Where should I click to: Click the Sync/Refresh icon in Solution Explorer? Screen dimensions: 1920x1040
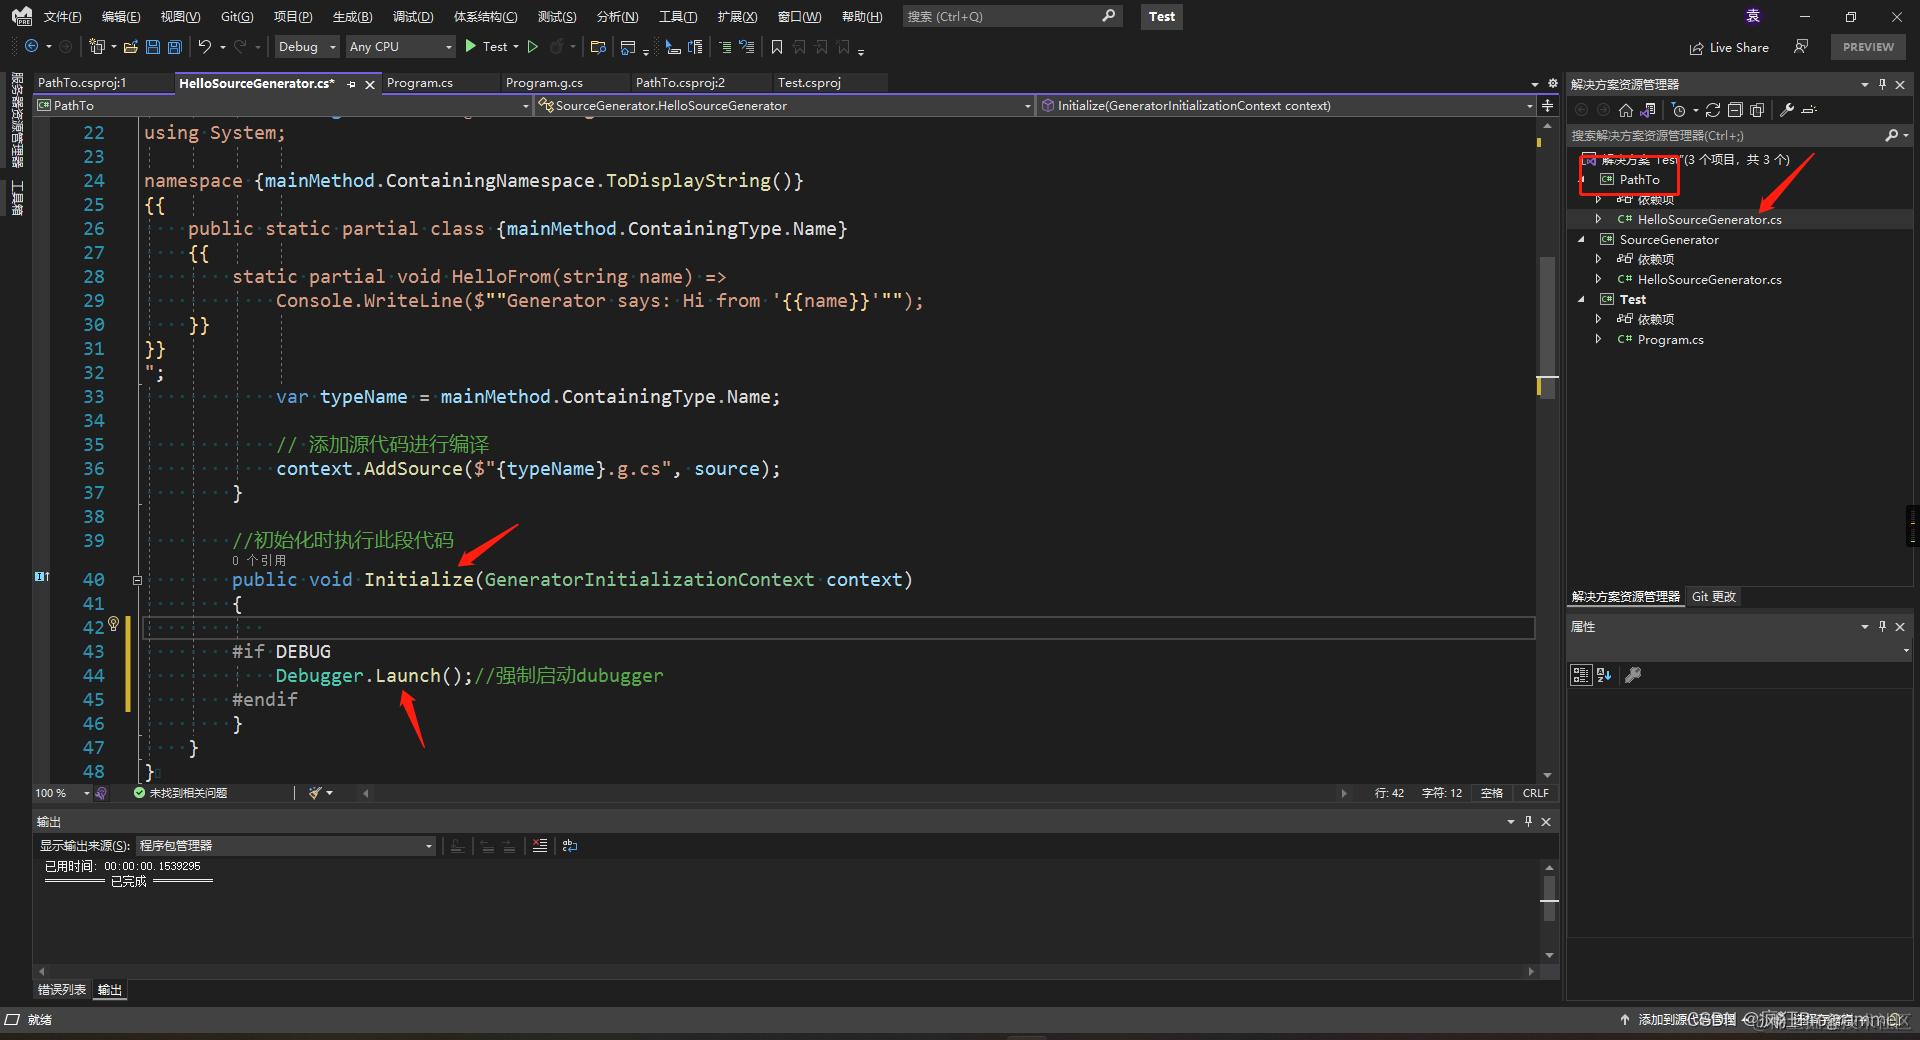pyautogui.click(x=1713, y=110)
